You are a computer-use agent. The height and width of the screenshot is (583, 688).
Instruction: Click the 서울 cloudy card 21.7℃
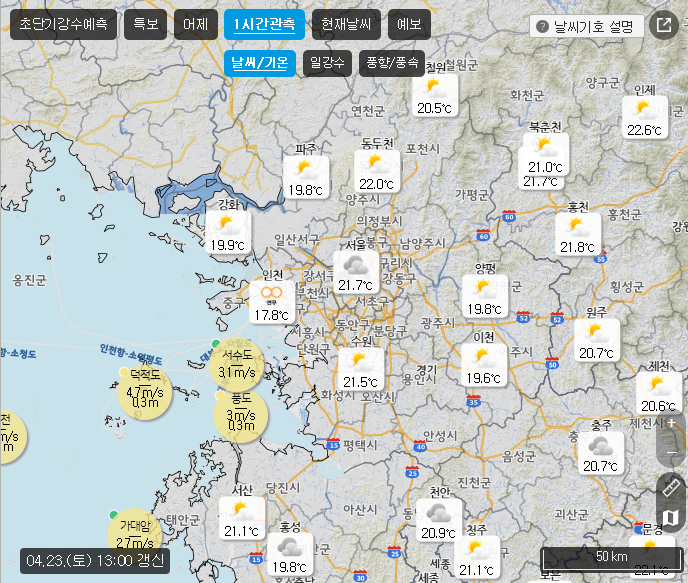(x=356, y=272)
